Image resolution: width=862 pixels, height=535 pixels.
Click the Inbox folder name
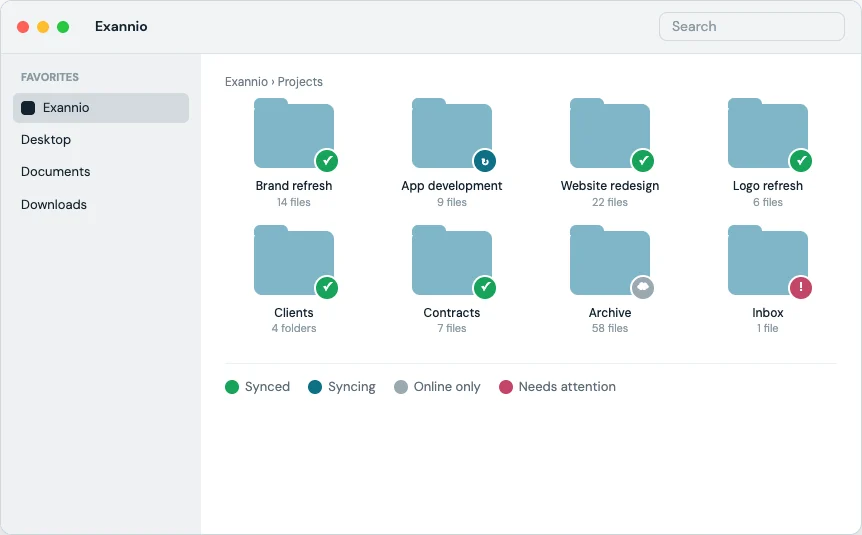click(x=768, y=313)
